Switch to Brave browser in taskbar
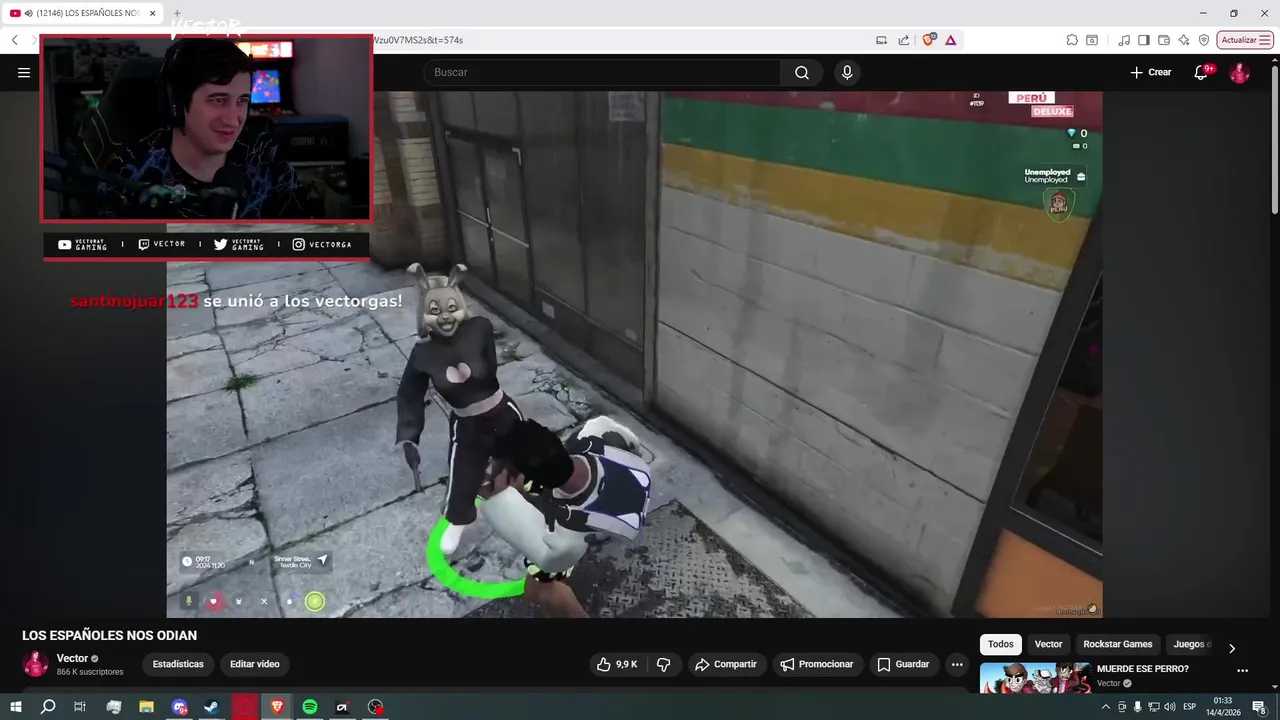 pos(277,707)
